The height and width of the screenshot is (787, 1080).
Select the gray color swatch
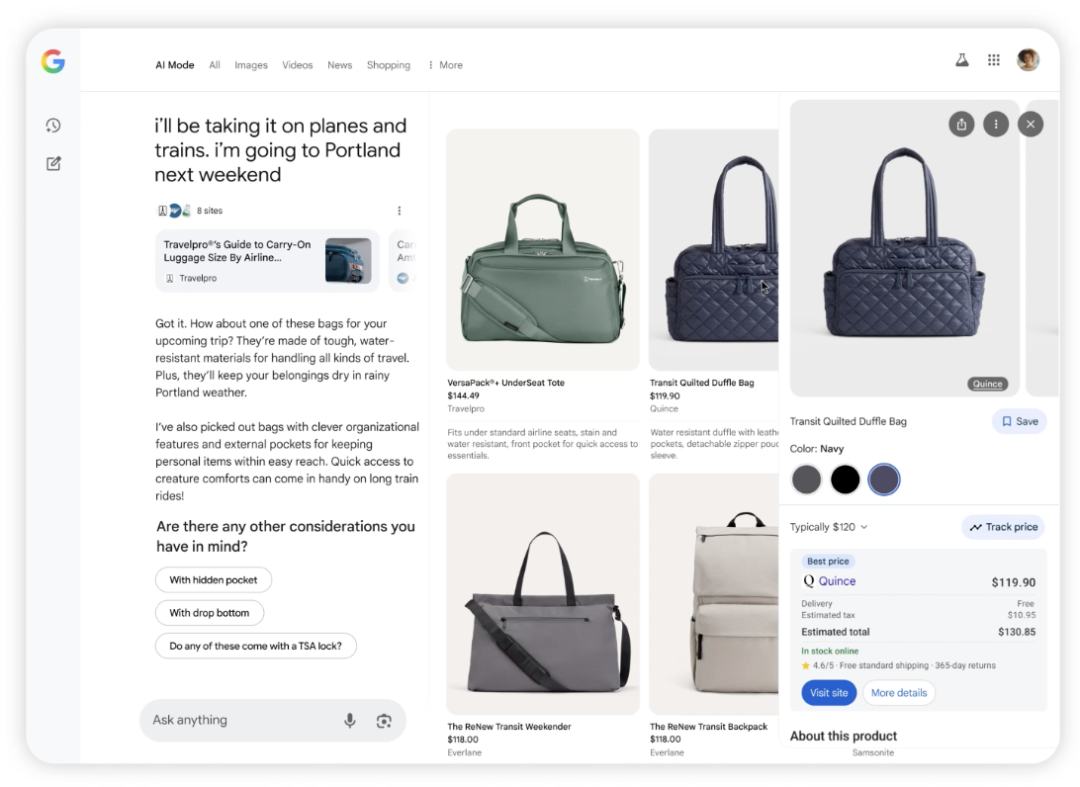click(806, 479)
